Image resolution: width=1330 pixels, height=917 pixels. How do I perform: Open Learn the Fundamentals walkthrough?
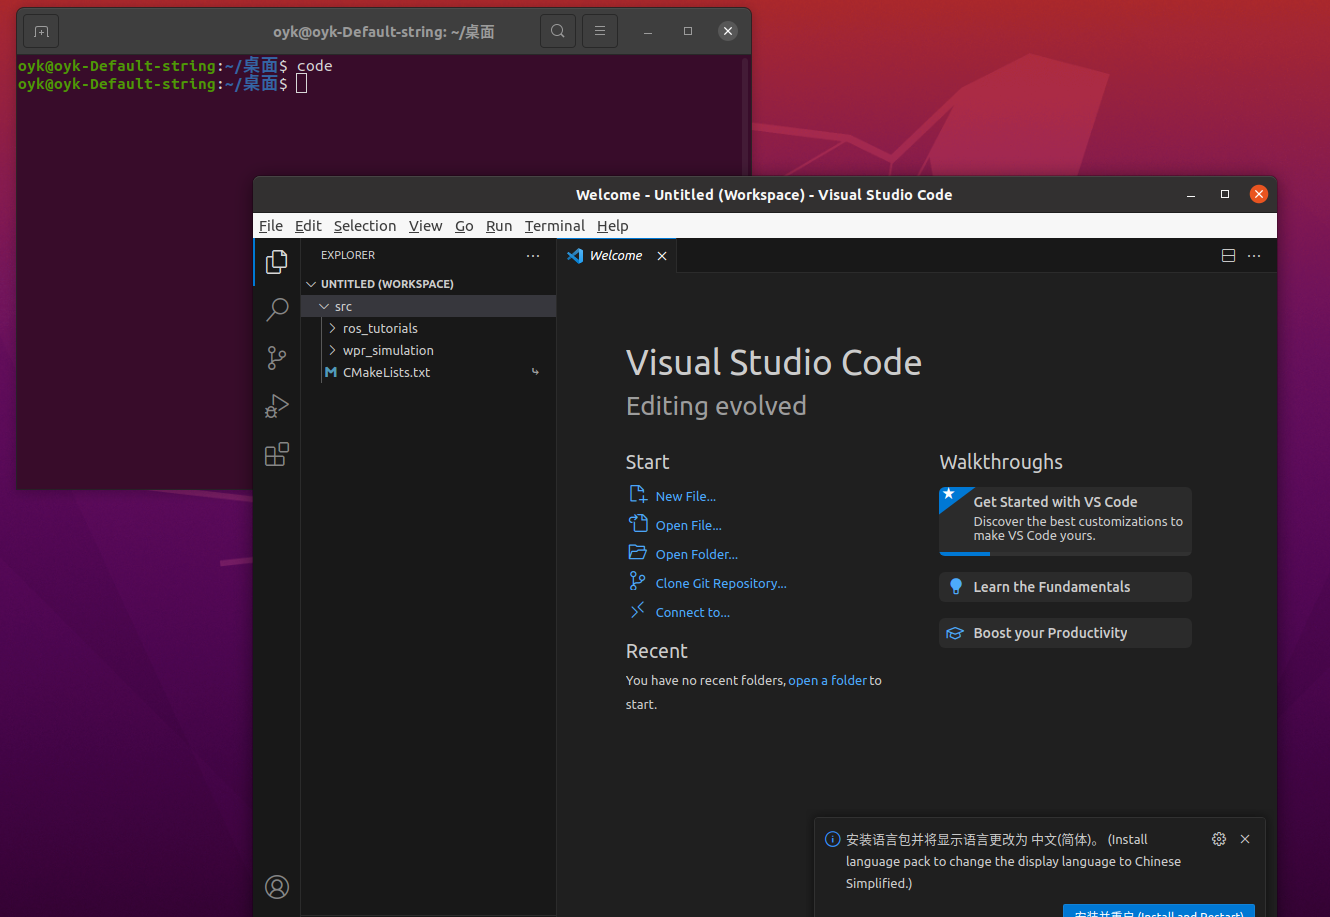click(x=1065, y=587)
